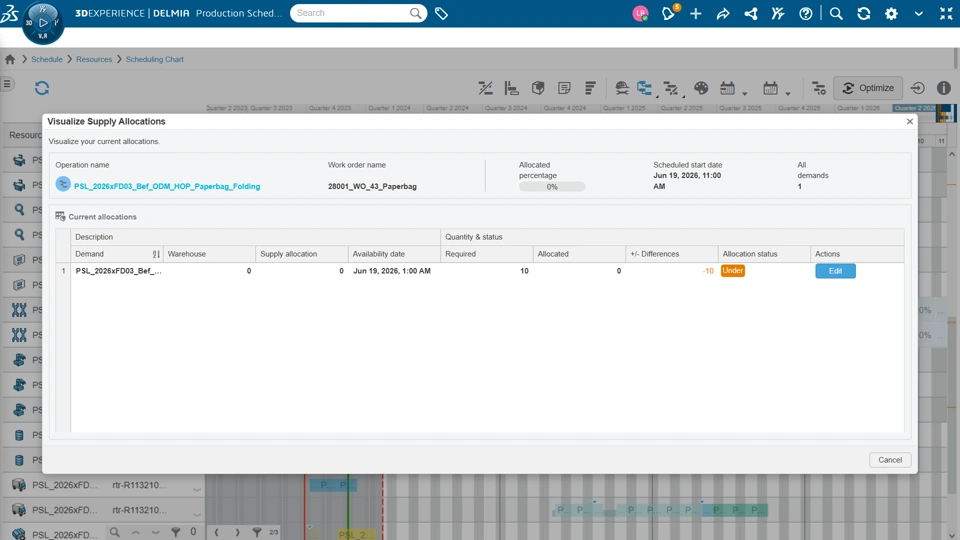Viewport: 960px width, 540px height.
Task: Click the tools icon in the top bar
Action: tap(778, 13)
